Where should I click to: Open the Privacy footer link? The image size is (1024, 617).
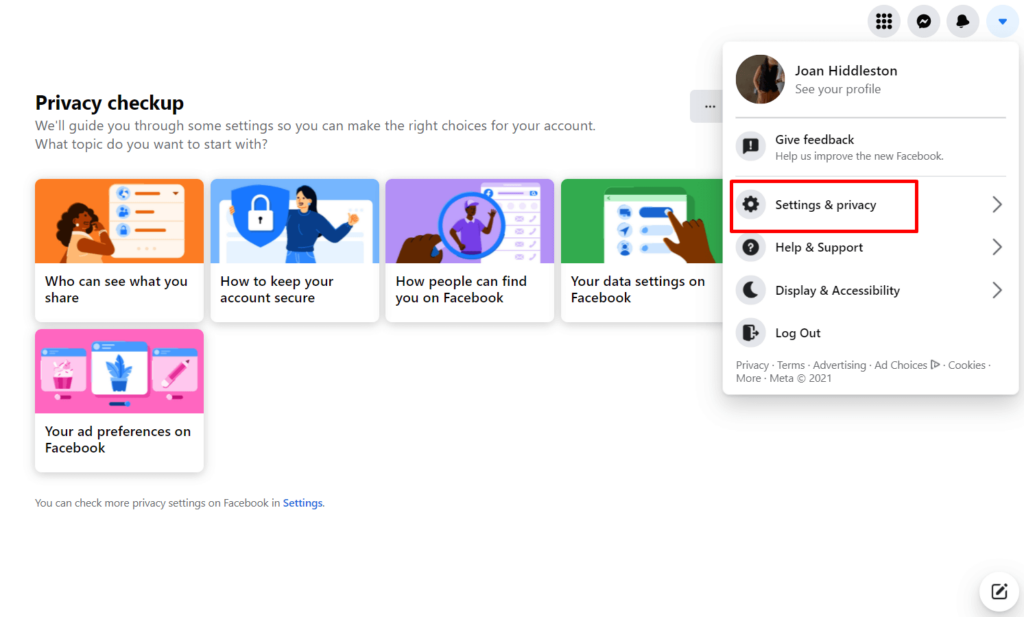[x=752, y=365]
